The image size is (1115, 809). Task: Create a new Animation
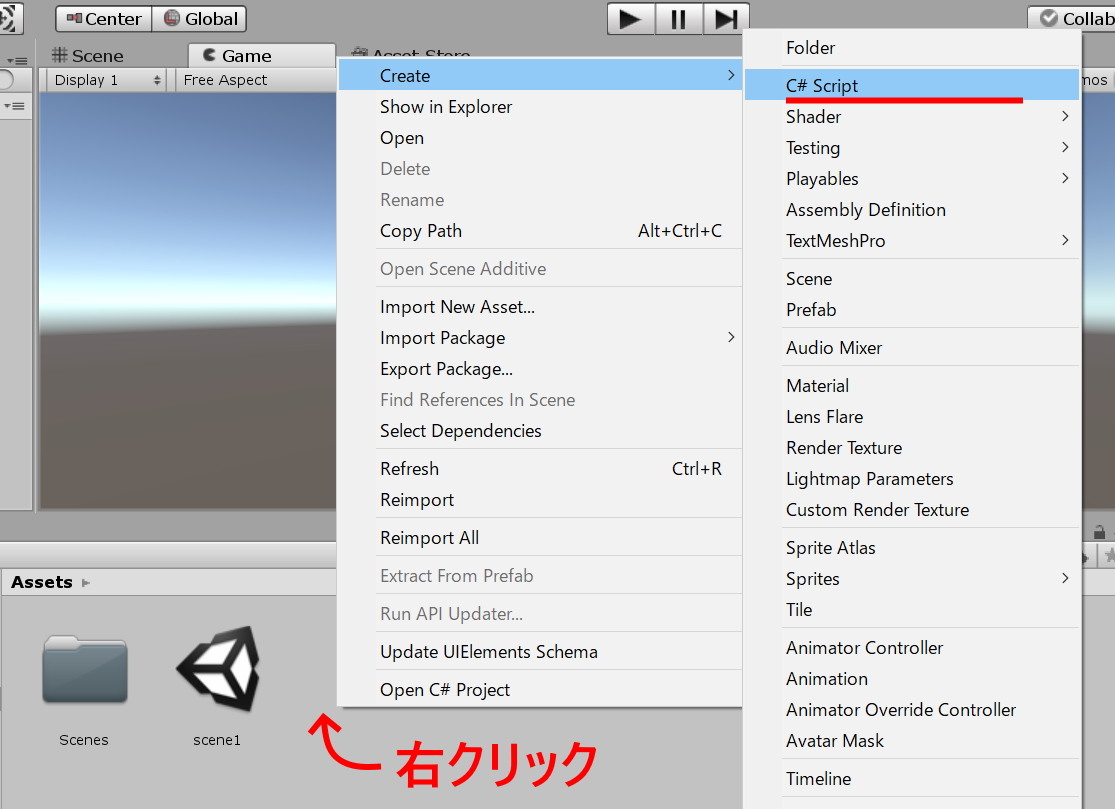tap(912, 679)
